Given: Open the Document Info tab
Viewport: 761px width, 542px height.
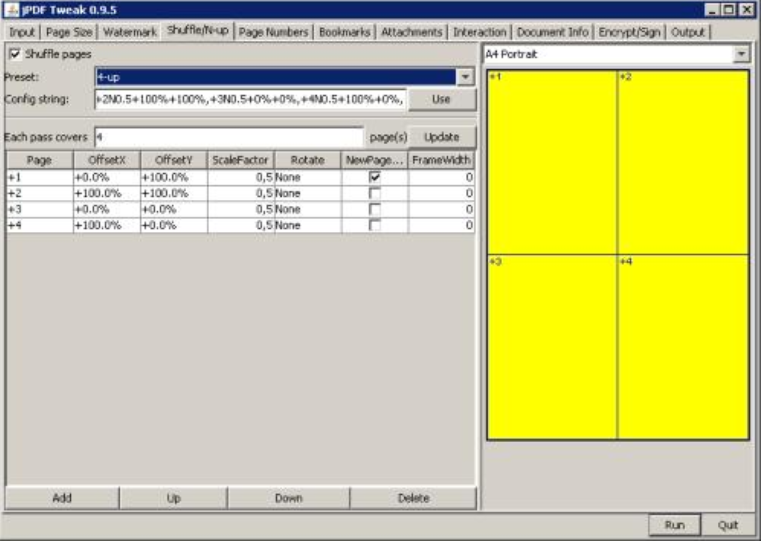Looking at the screenshot, I should pos(552,32).
